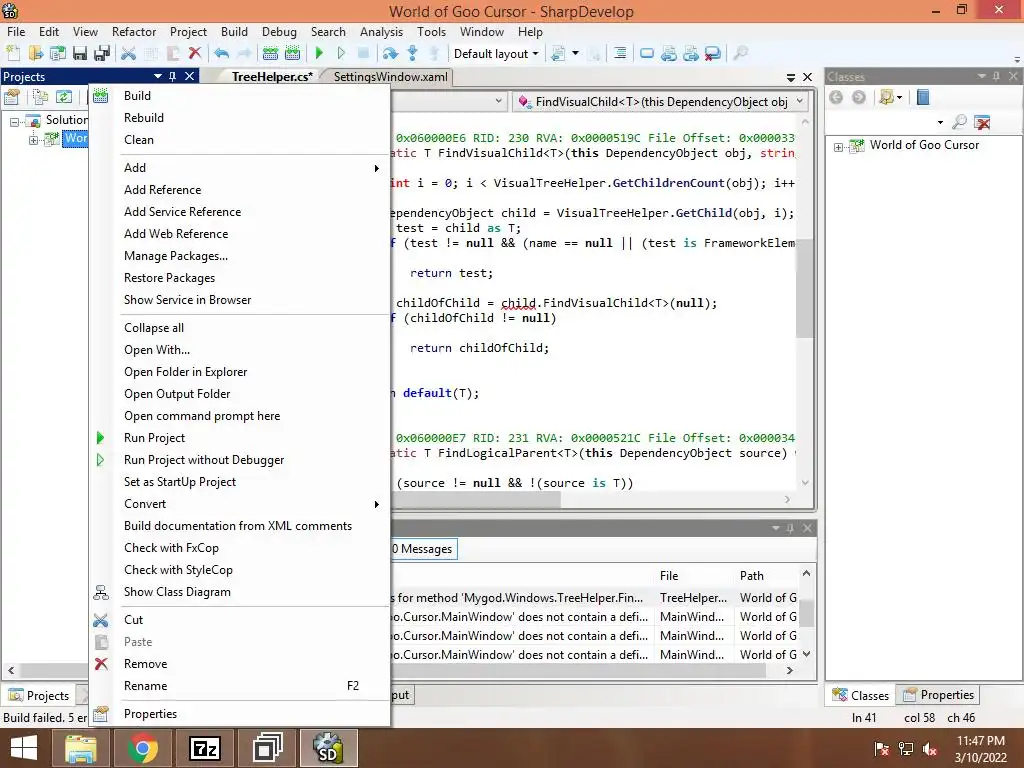Viewport: 1024px width, 768px height.
Task: Expand the project node under Solution
Action: click(x=33, y=140)
